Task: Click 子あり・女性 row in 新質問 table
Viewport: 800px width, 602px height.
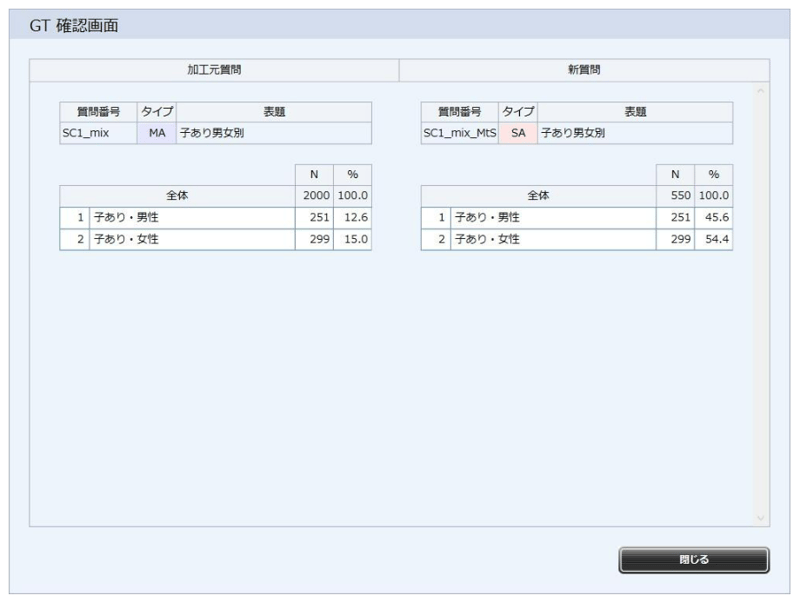Action: 553,239
